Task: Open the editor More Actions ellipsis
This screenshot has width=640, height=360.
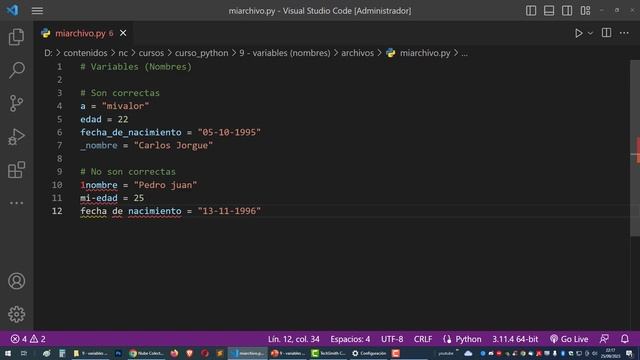Action: click(x=624, y=33)
